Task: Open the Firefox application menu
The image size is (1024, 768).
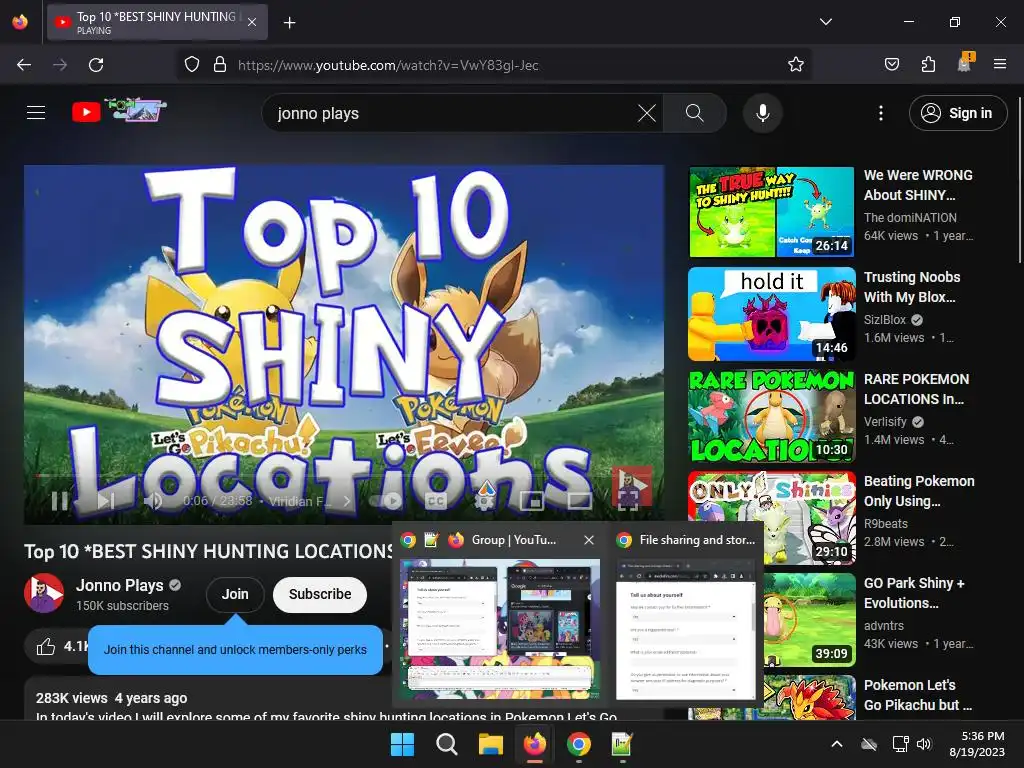Action: click(x=999, y=65)
